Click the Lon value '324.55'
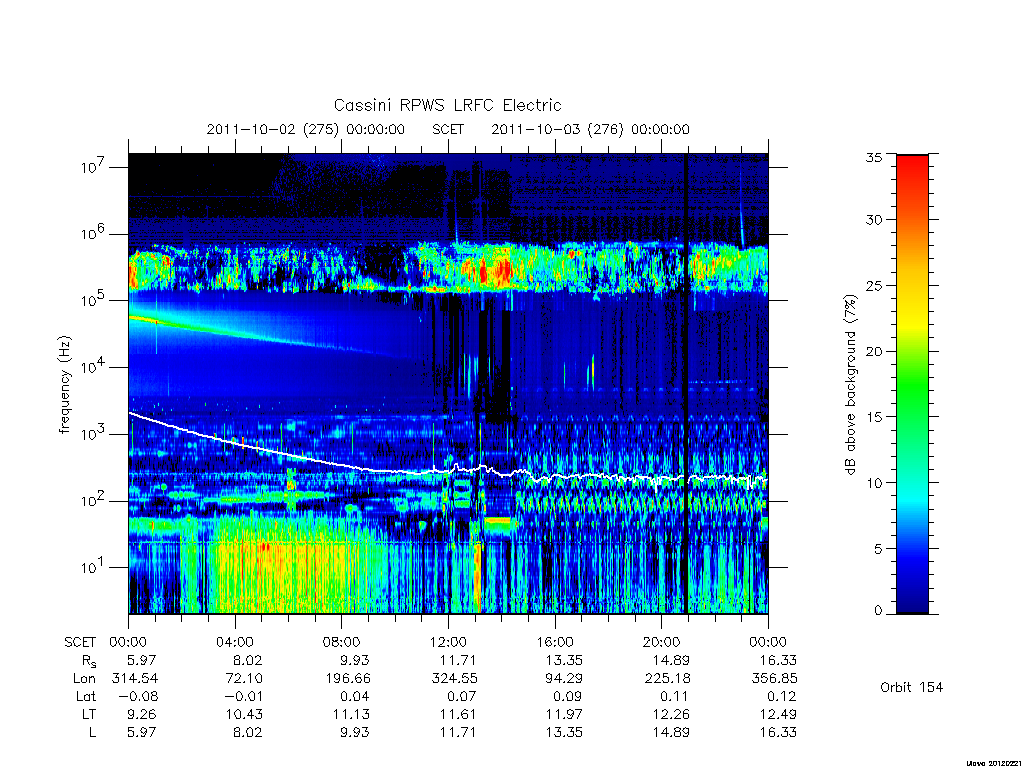This screenshot has width=1024, height=768. click(x=454, y=679)
